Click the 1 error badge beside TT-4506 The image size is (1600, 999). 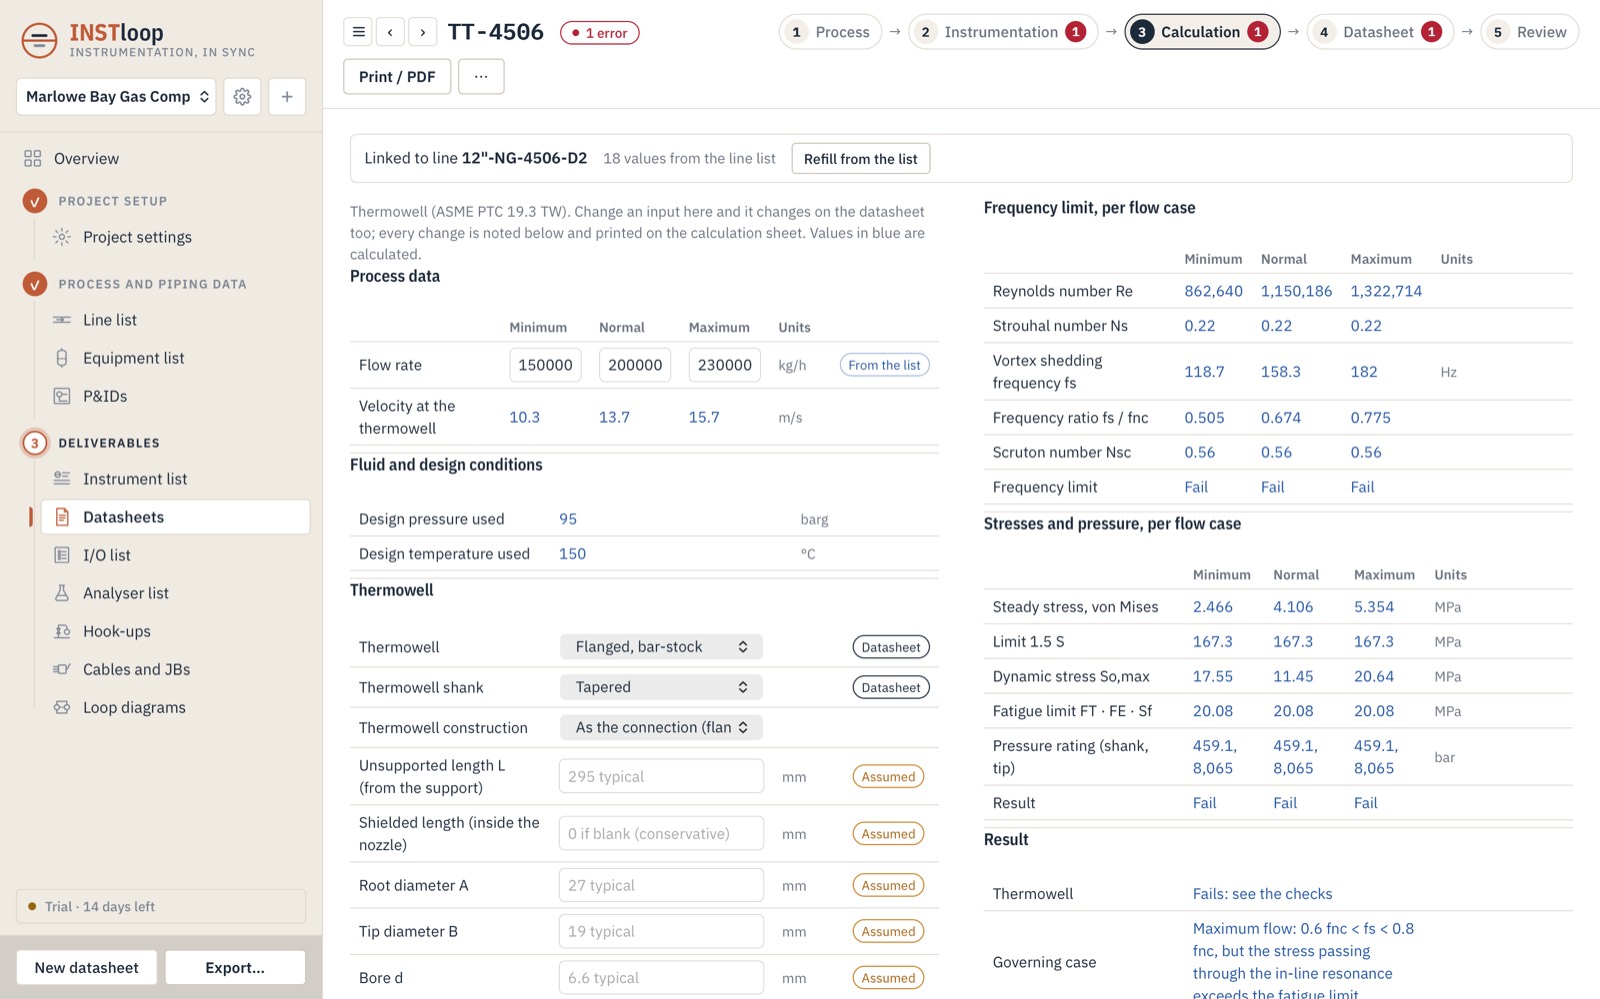pyautogui.click(x=600, y=33)
